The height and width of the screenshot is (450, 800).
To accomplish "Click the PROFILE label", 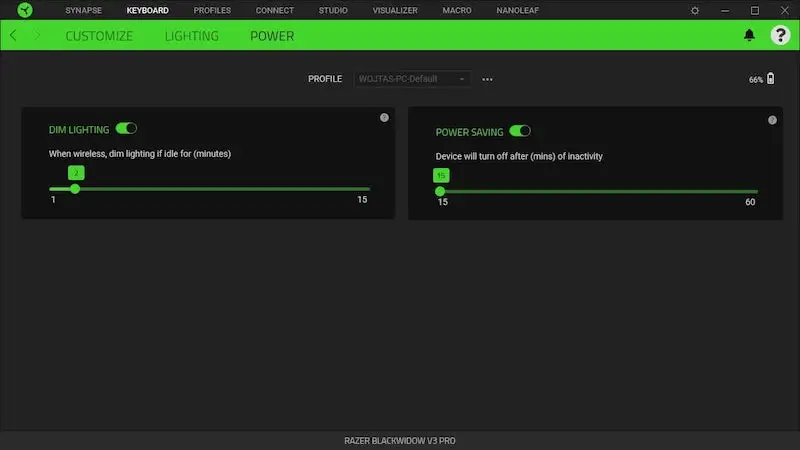I will pos(325,79).
